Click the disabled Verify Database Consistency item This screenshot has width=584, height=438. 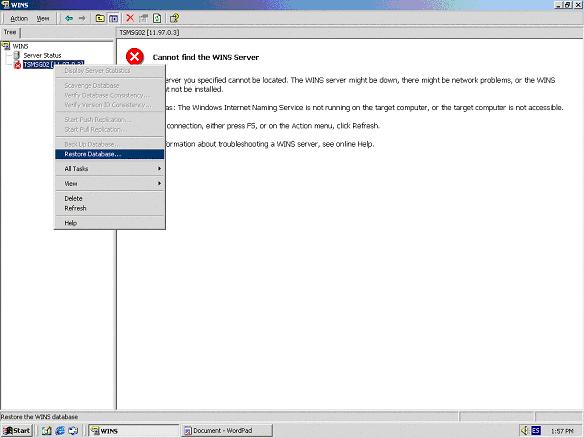click(x=110, y=95)
